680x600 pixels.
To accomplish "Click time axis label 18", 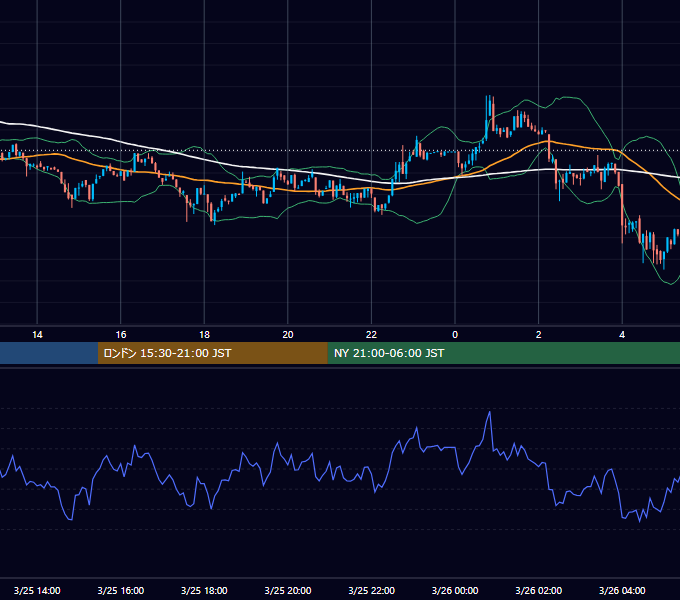I will pos(204,335).
